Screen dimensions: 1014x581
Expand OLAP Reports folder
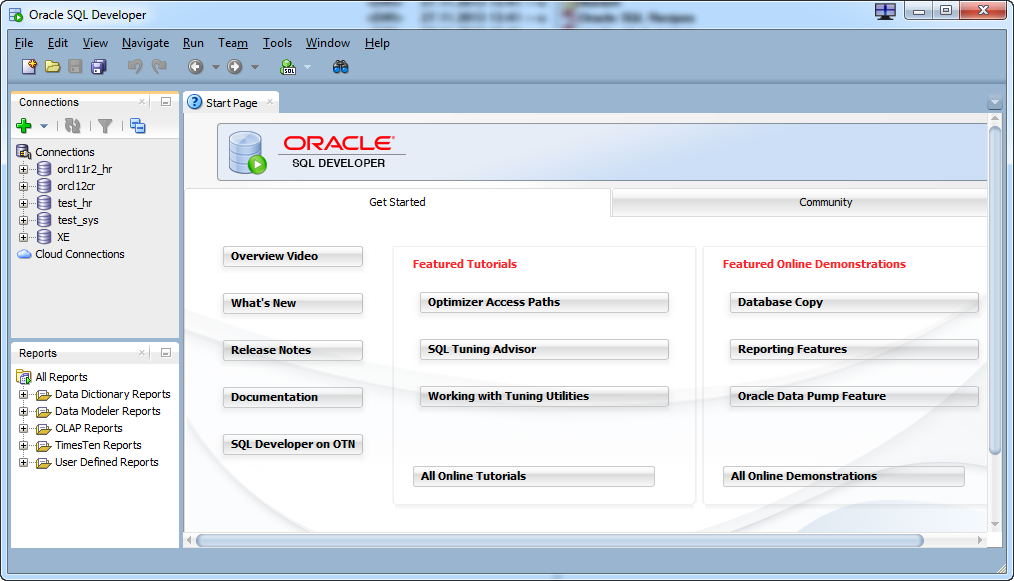tap(23, 428)
